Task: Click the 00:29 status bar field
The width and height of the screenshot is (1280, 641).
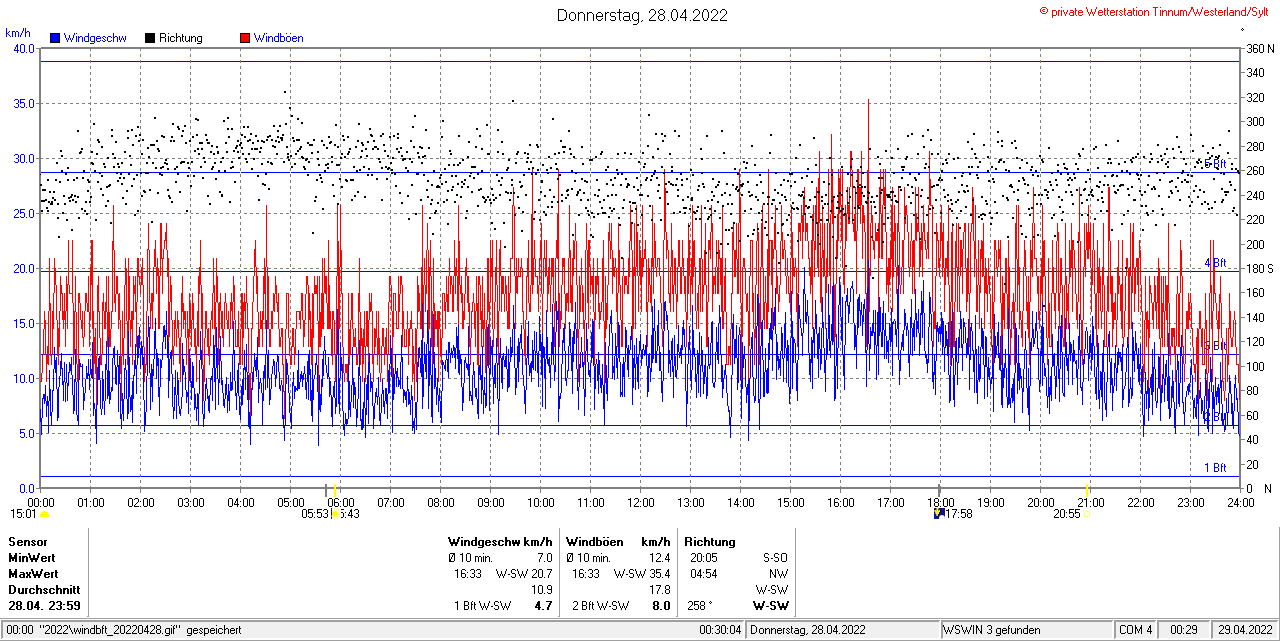Action: 1184,630
